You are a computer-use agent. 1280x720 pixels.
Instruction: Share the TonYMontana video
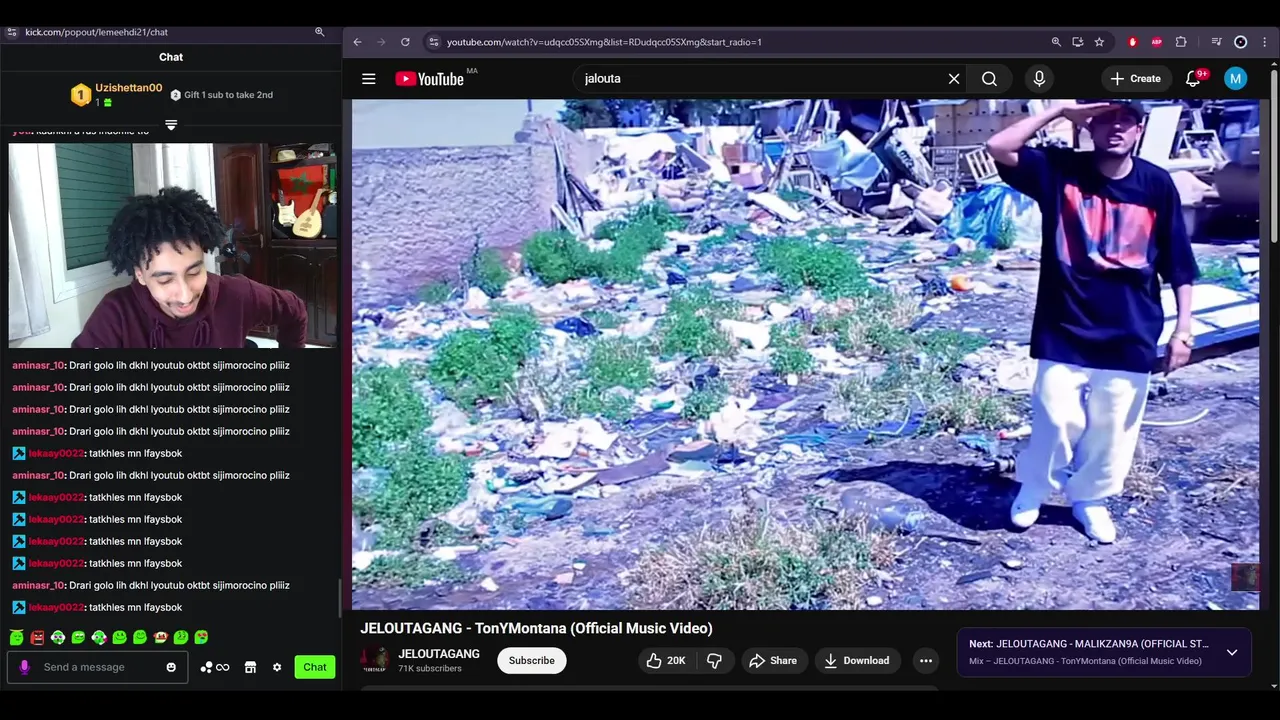point(773,660)
